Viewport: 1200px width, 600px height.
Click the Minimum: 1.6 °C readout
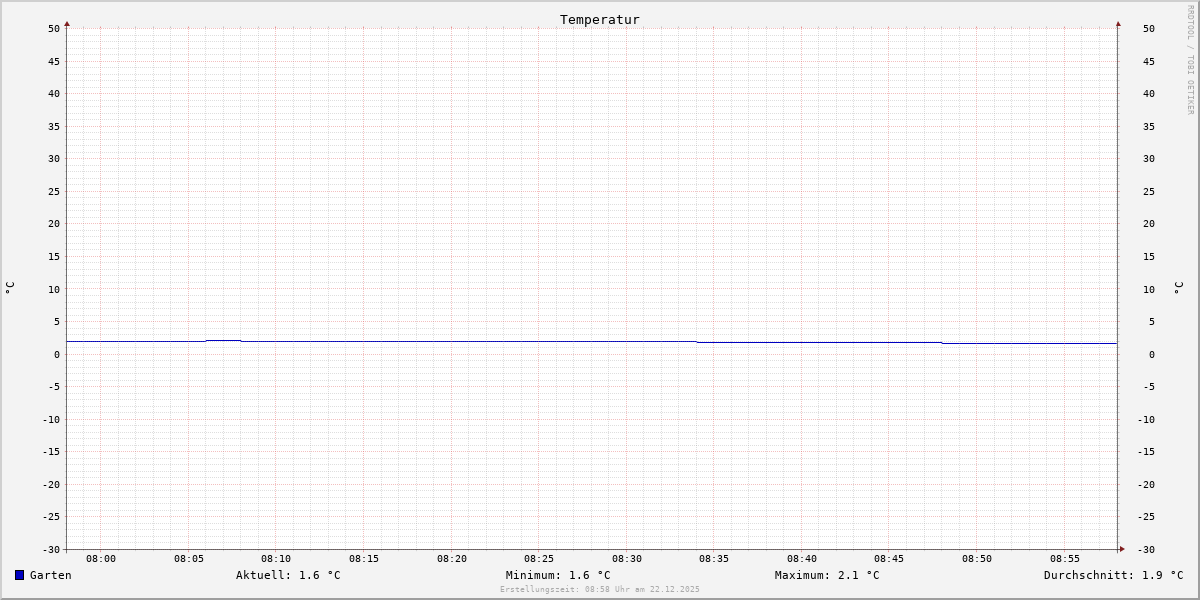pos(558,575)
